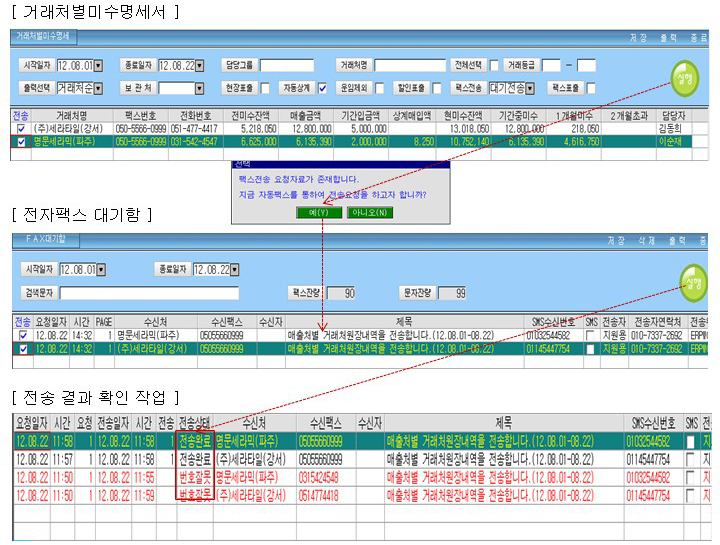Click 담당자 column header in 미수명세
This screenshot has height=545, width=720.
[674, 116]
